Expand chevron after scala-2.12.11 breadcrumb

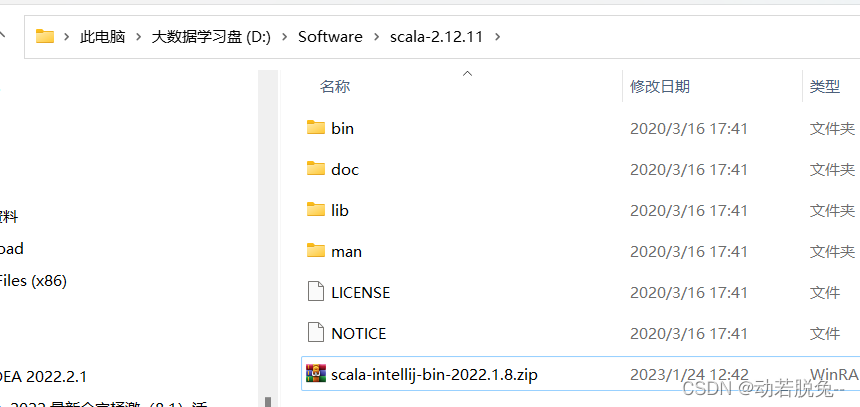tap(497, 37)
